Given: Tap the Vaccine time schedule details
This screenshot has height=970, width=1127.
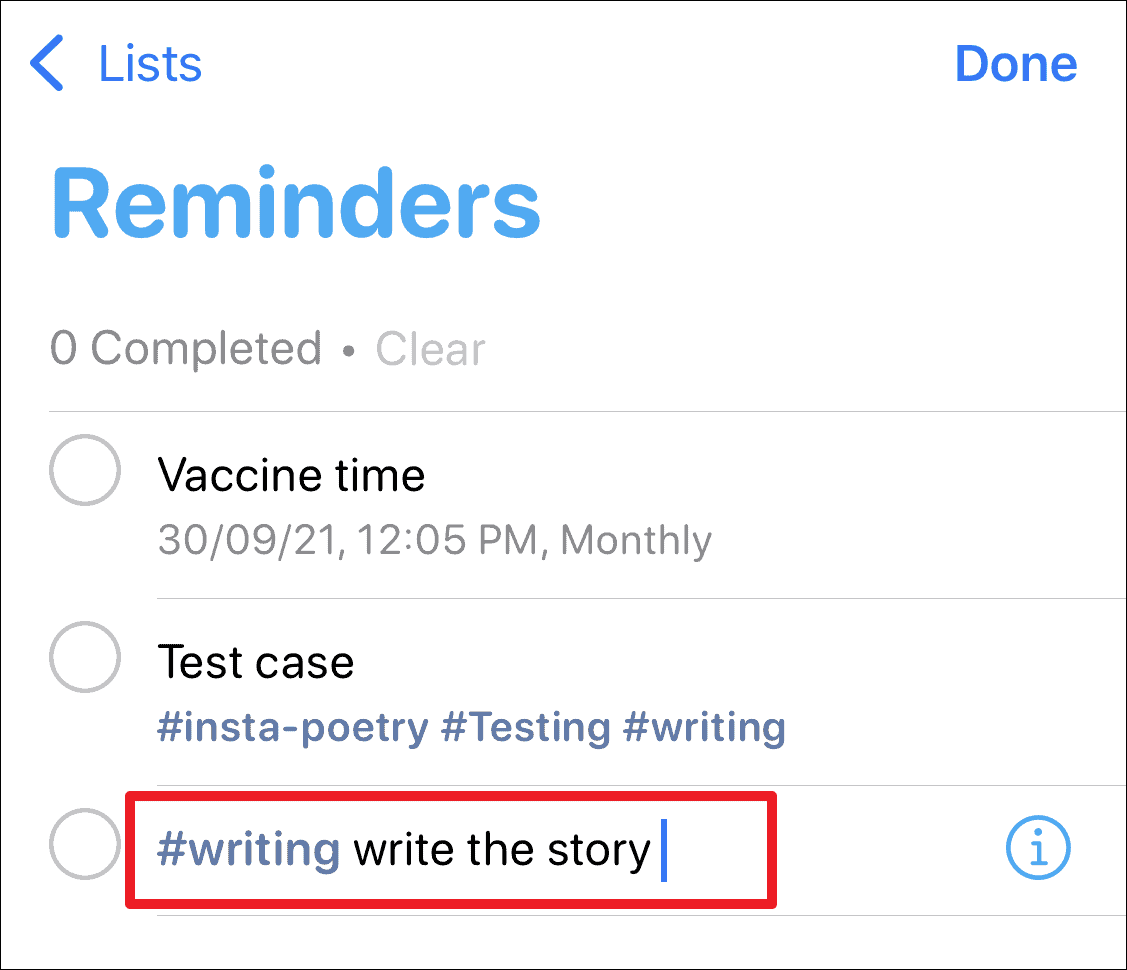Looking at the screenshot, I should (433, 539).
